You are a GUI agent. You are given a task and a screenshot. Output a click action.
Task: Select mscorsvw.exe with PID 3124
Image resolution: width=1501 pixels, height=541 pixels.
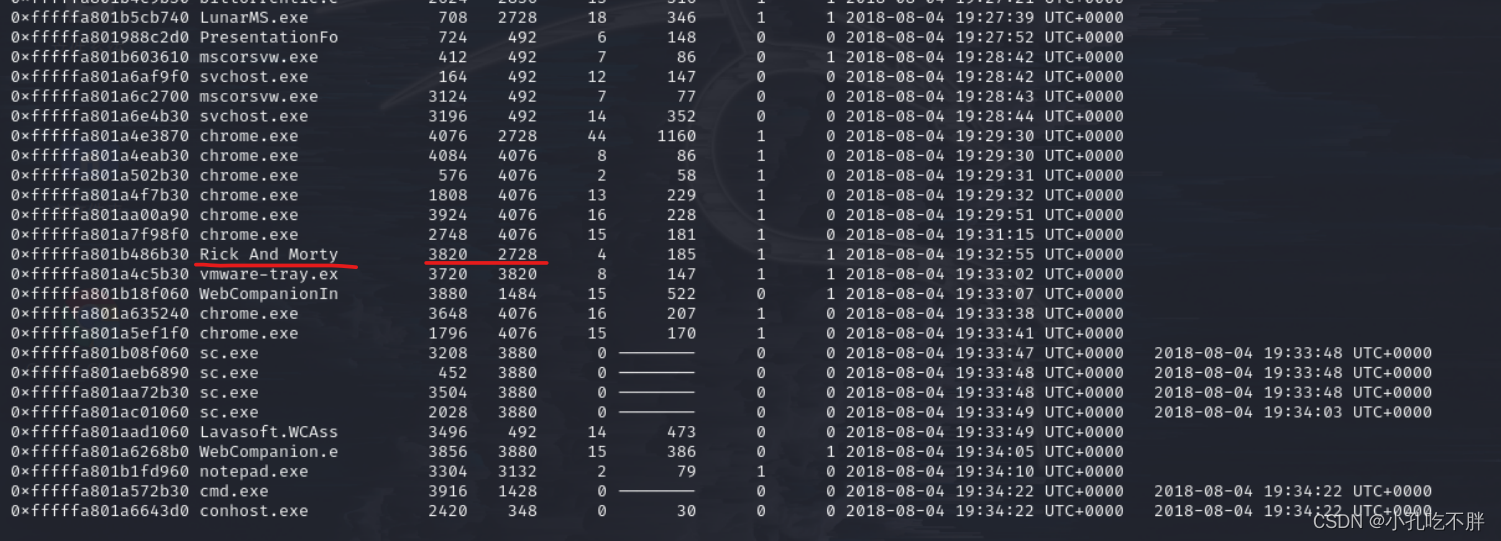point(259,97)
